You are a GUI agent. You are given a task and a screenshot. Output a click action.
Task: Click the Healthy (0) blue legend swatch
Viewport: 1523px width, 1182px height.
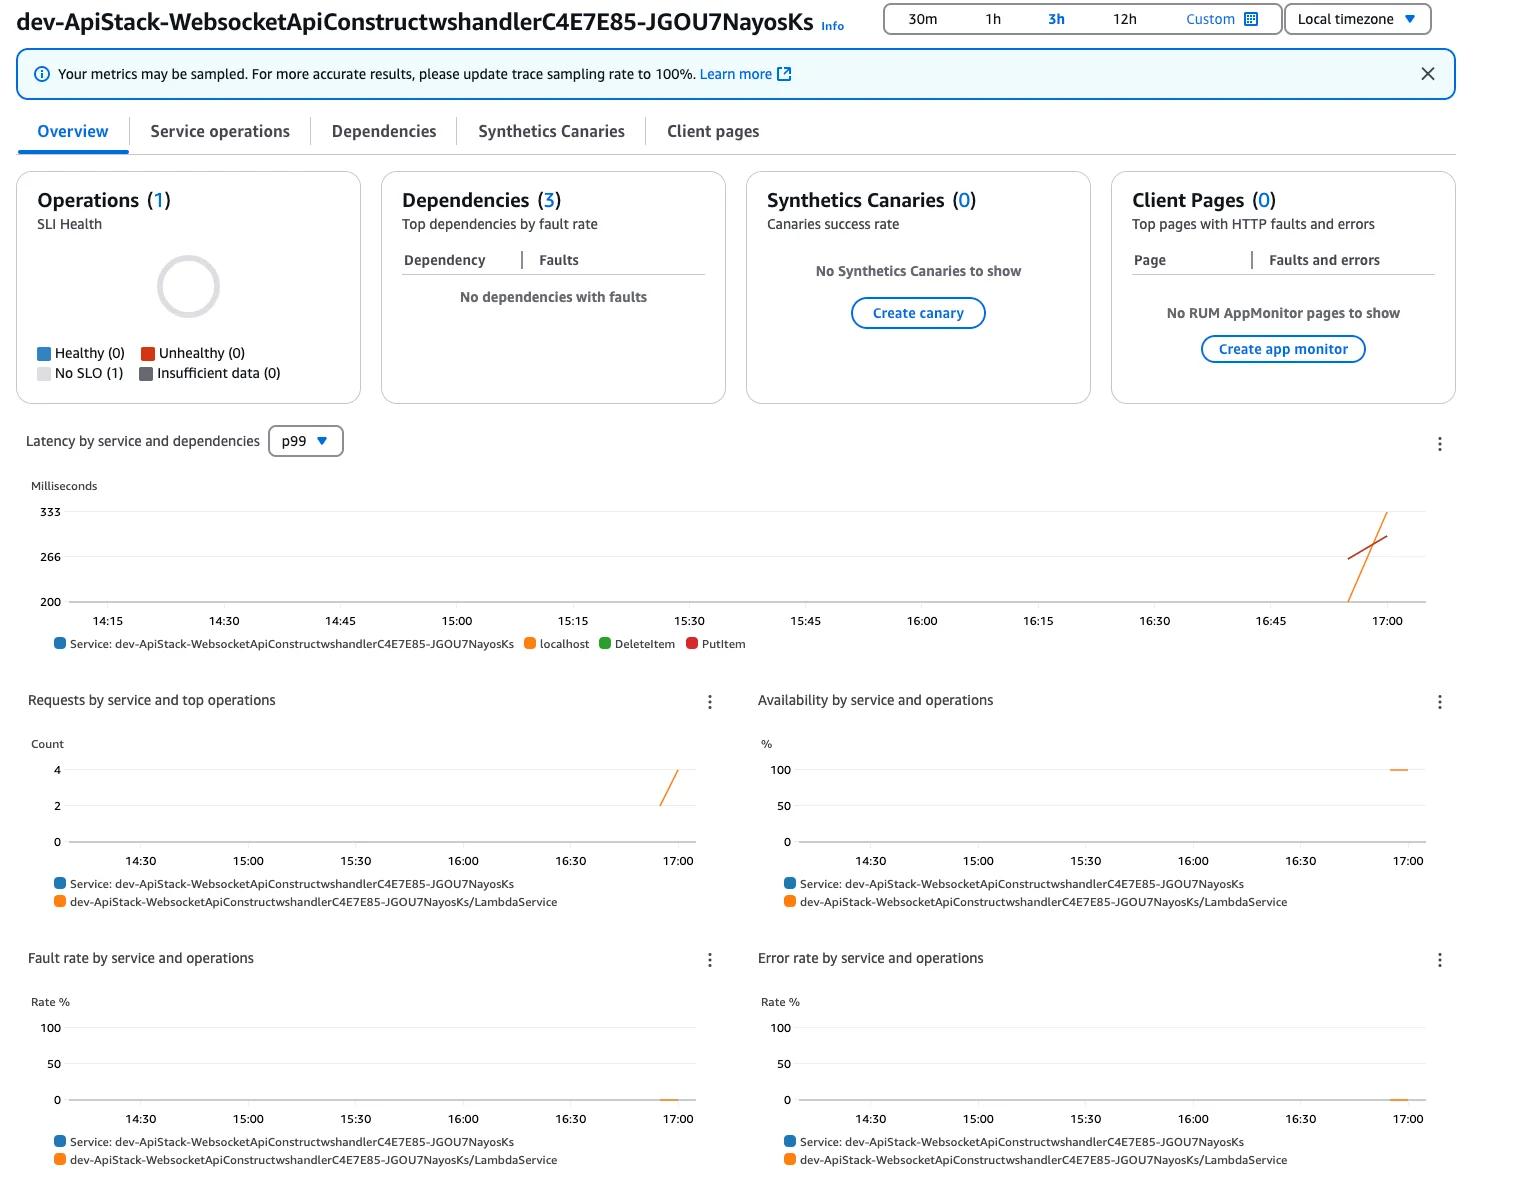[44, 353]
